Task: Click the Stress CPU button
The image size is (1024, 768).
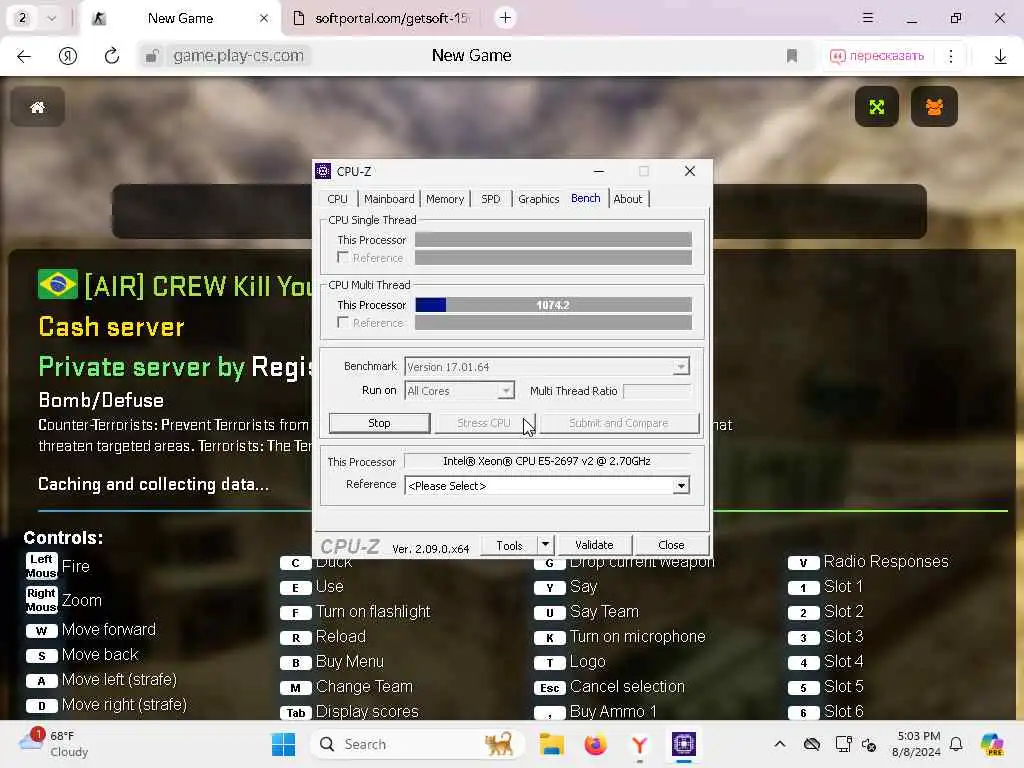Action: coord(484,423)
